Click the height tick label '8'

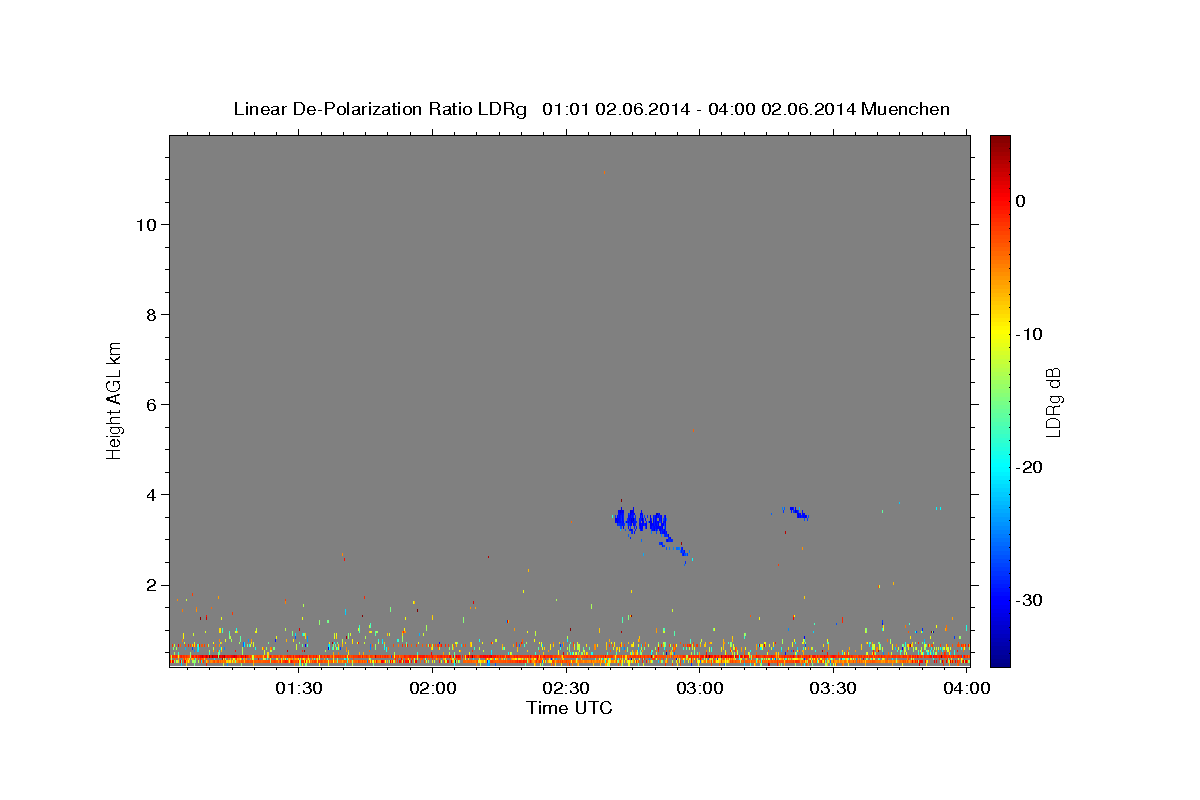pos(149,314)
